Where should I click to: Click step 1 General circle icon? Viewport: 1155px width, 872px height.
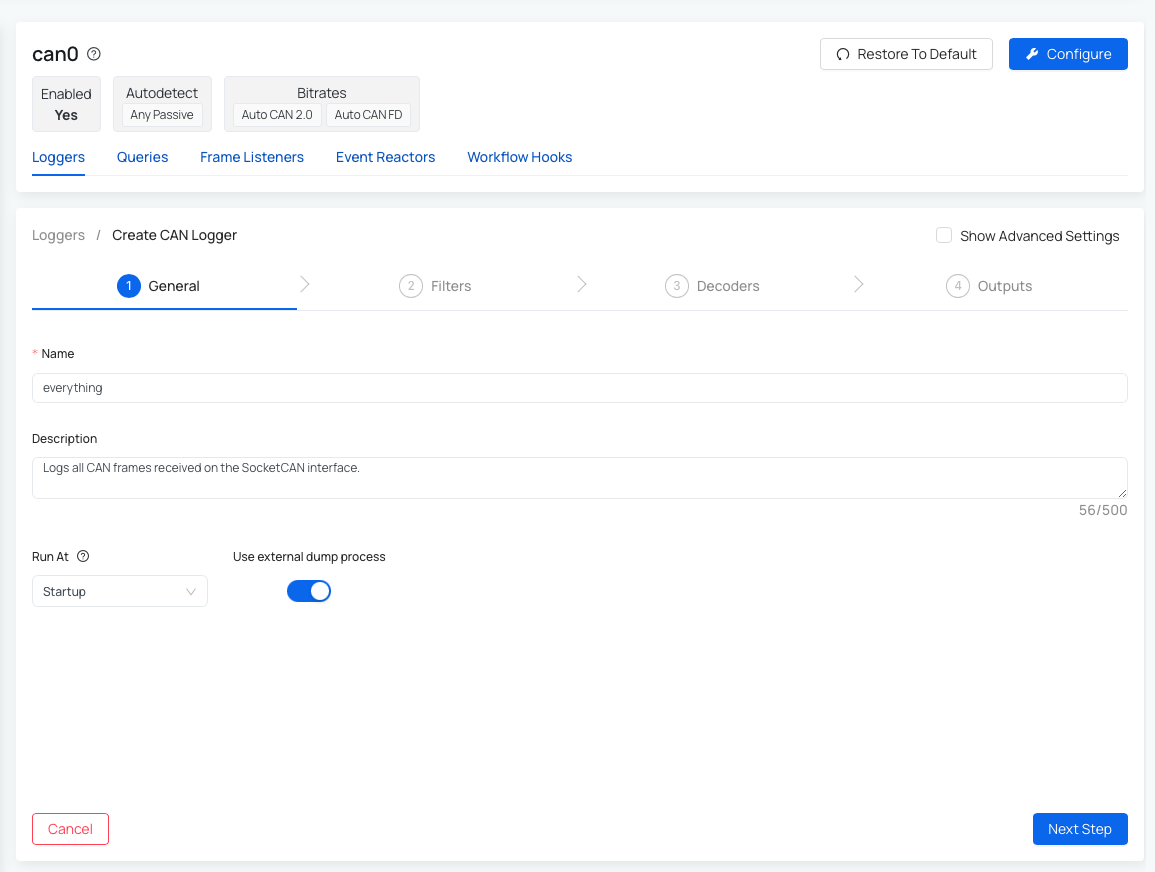point(128,286)
